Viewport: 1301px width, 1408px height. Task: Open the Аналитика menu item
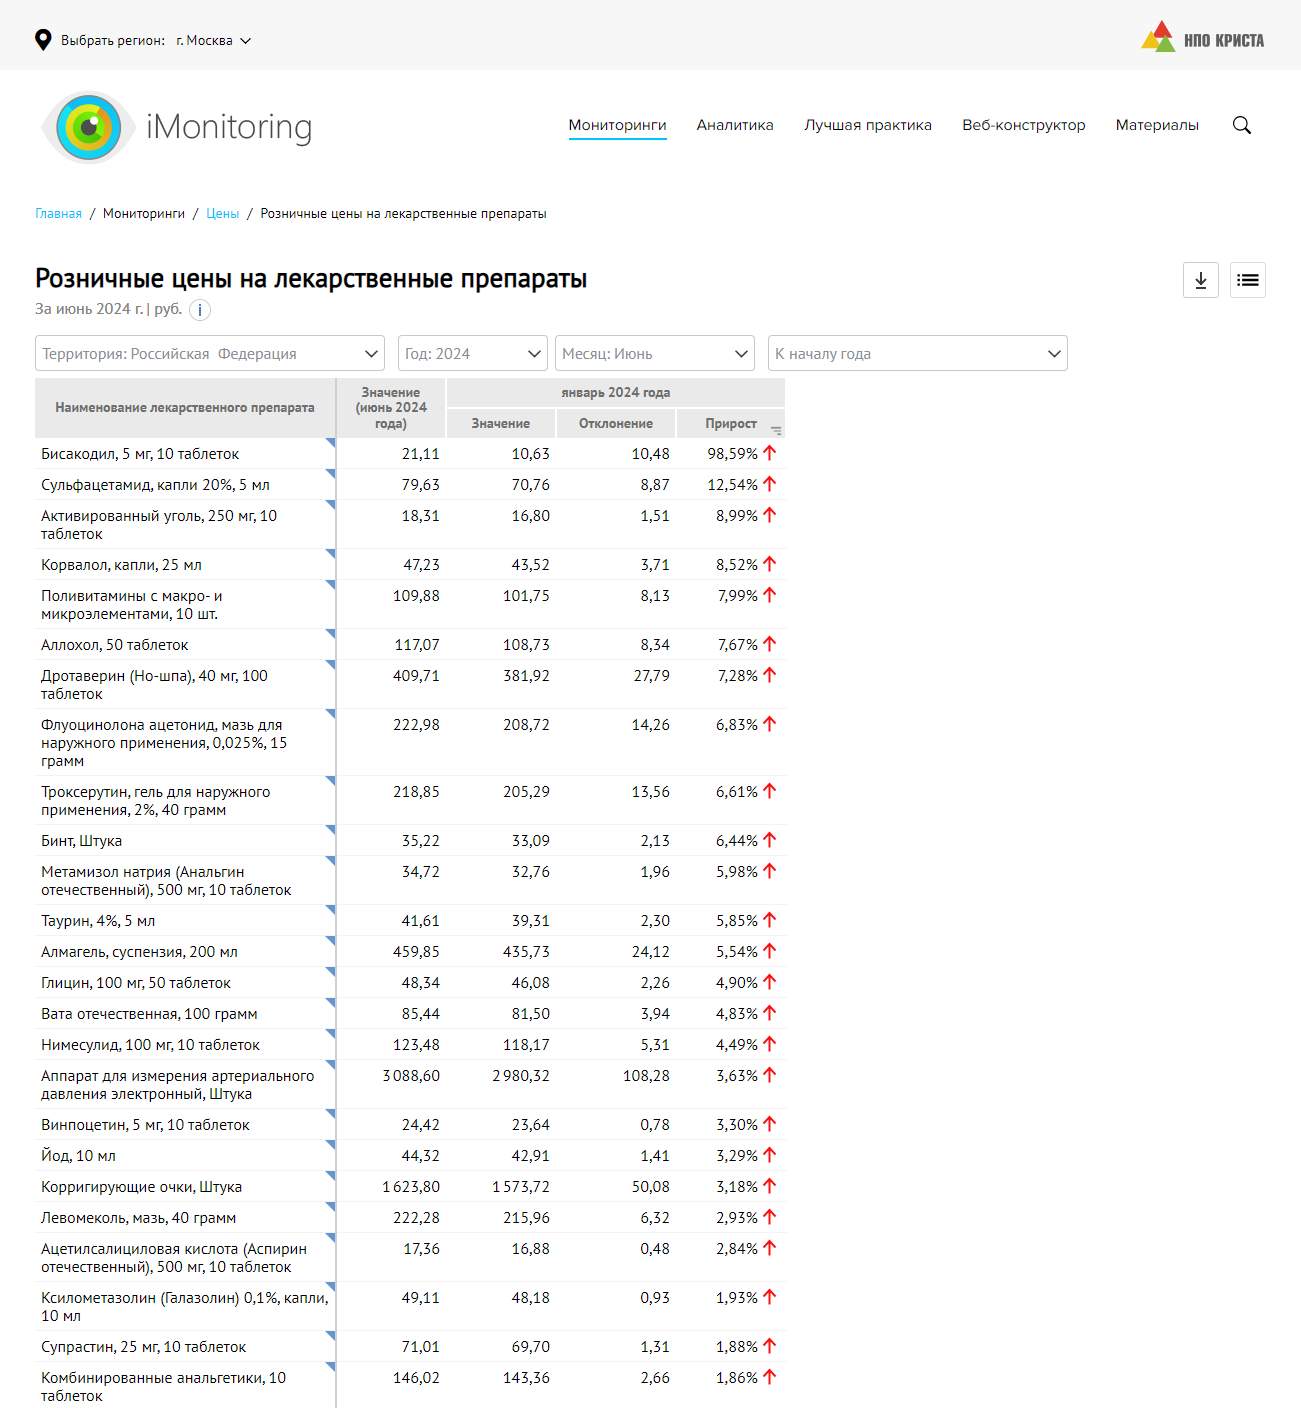[x=735, y=125]
